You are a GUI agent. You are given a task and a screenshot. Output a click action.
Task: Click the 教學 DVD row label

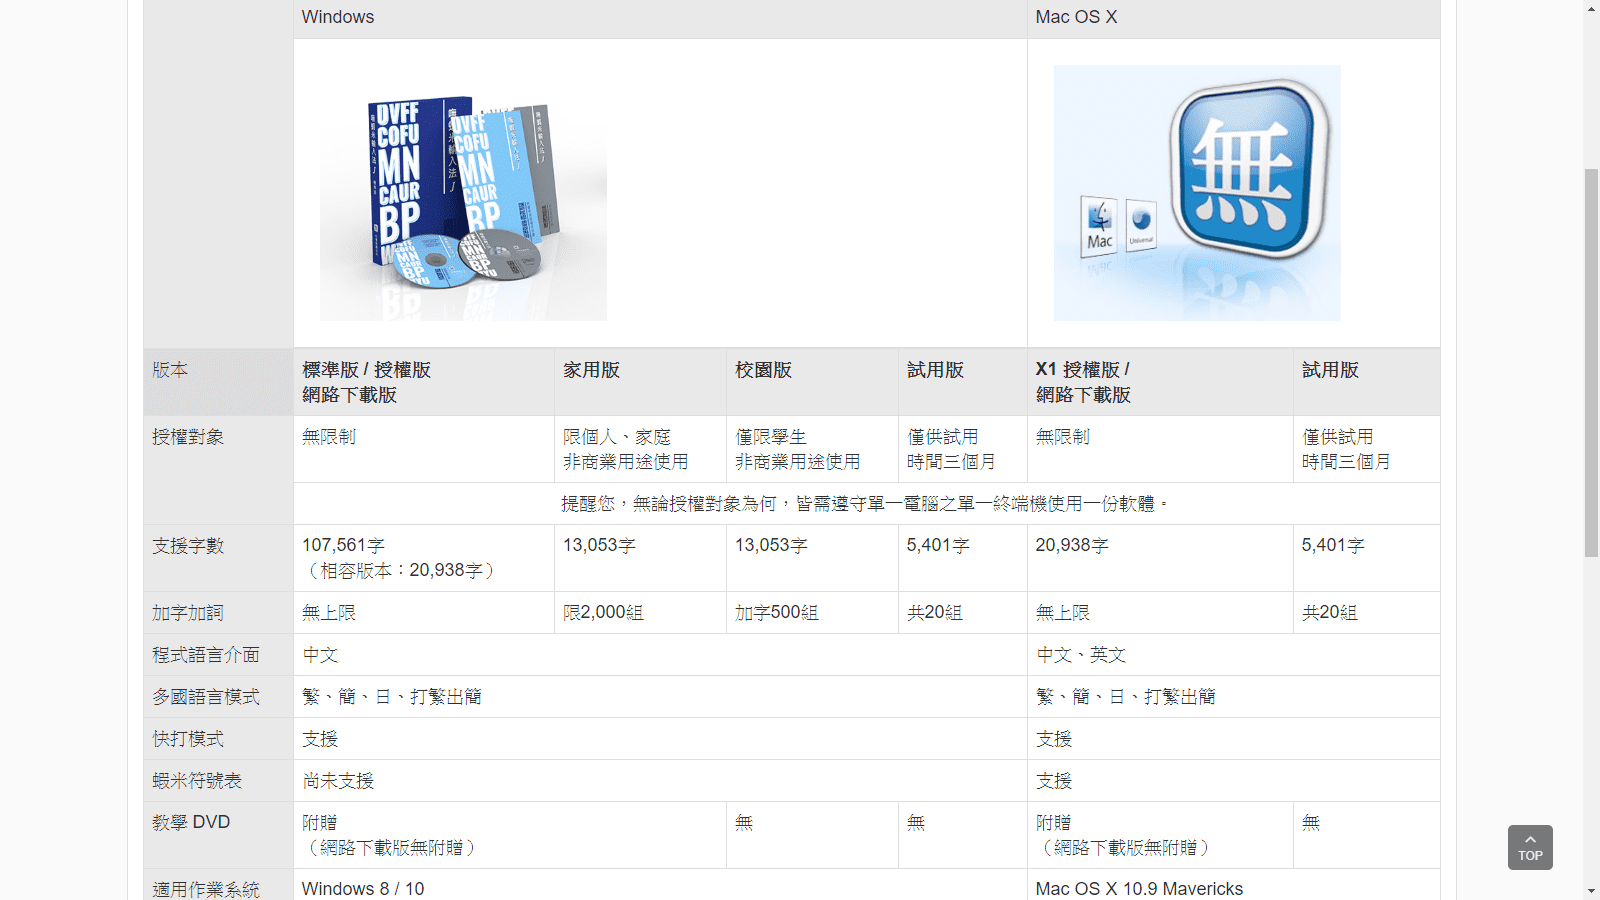click(191, 822)
